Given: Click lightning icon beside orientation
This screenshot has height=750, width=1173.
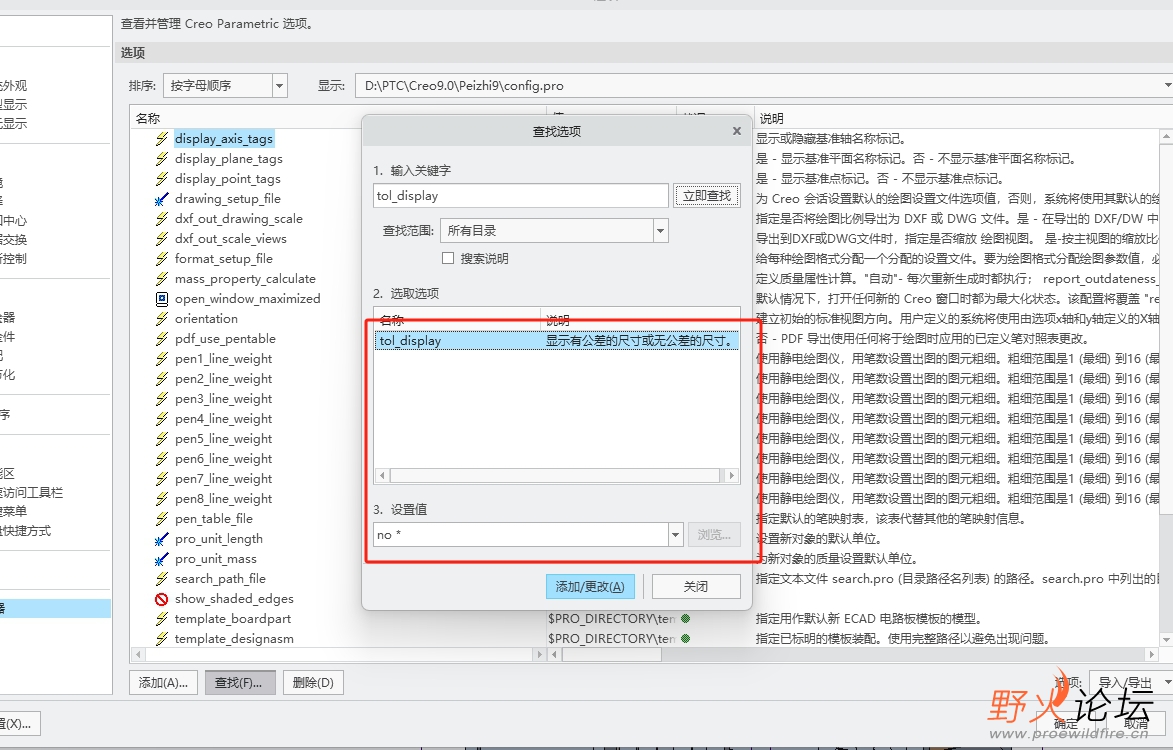Looking at the screenshot, I should [x=162, y=319].
